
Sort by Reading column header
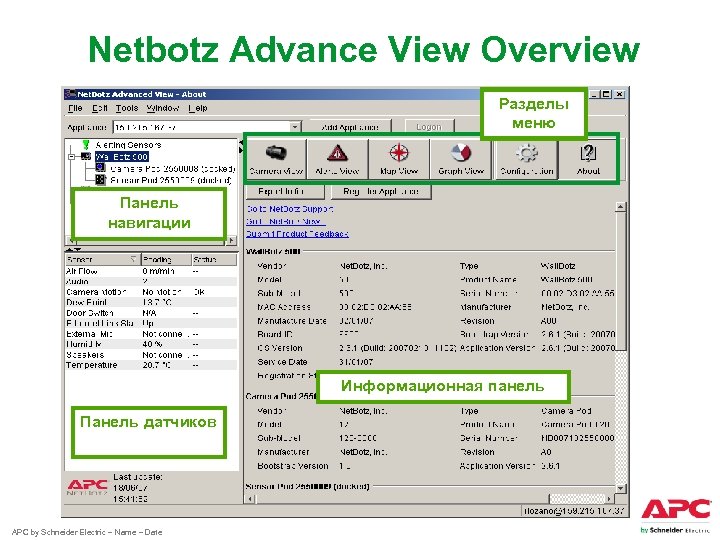point(165,259)
